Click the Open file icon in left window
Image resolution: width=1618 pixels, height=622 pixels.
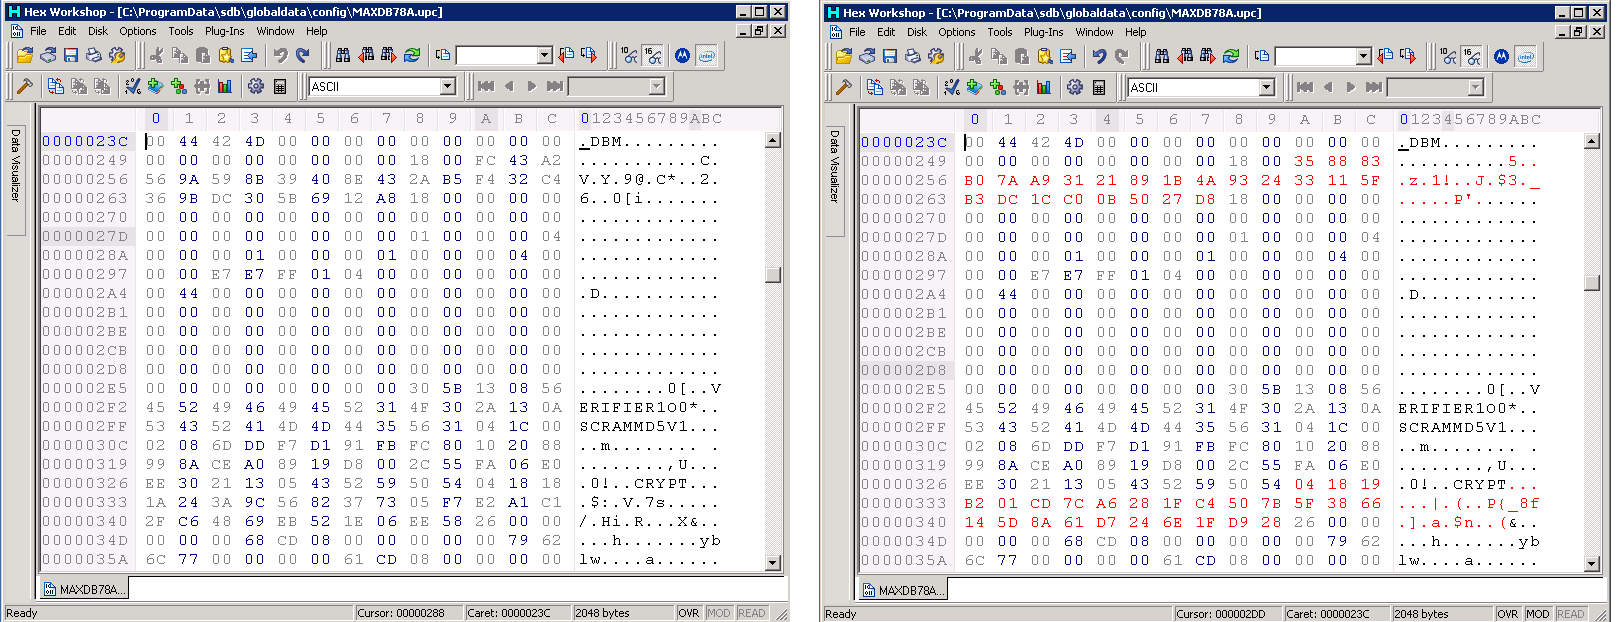coord(25,55)
